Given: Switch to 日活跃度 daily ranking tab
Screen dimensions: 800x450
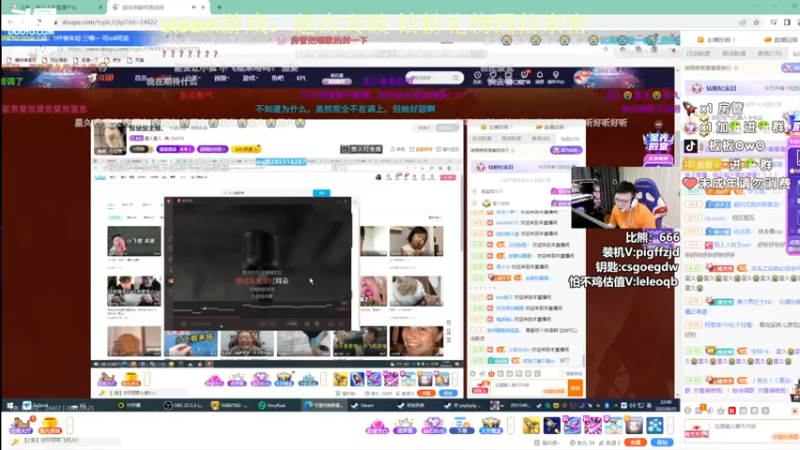Looking at the screenshot, I should (x=698, y=54).
